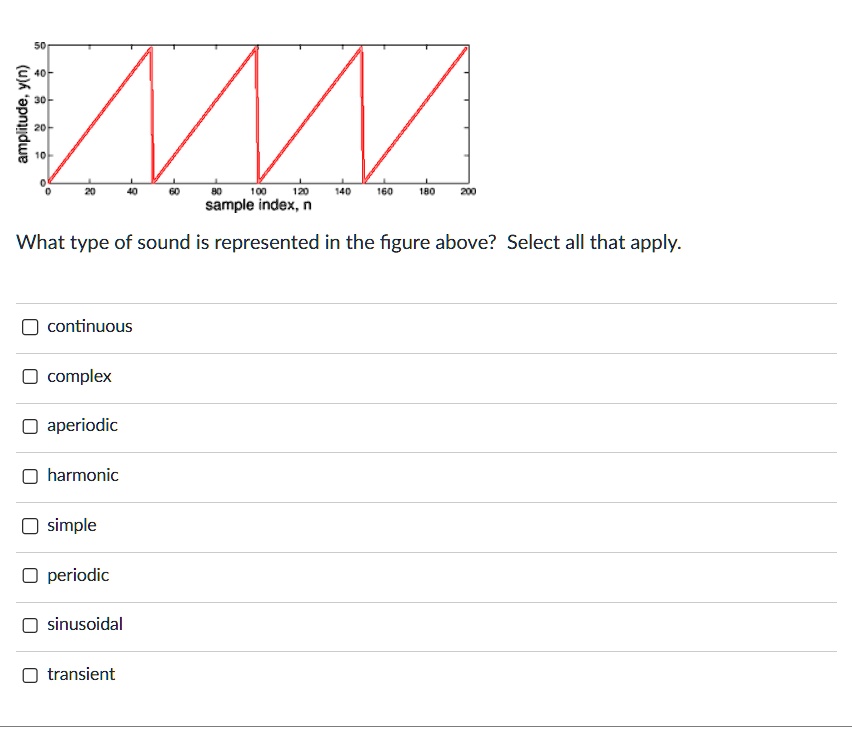The image size is (852, 732).
Task: Click the 'periodic' option label
Action: tap(78, 575)
